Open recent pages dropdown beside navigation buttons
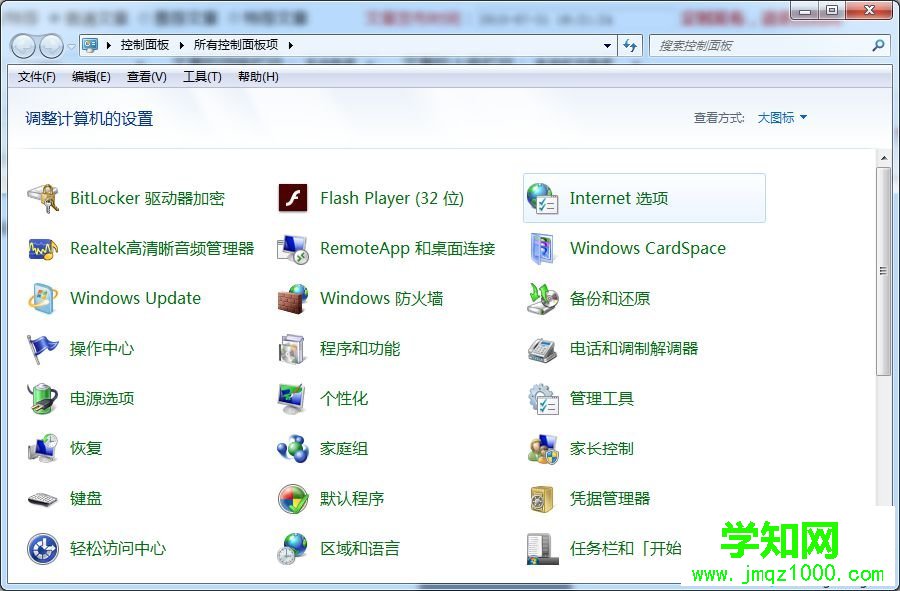 [71, 46]
